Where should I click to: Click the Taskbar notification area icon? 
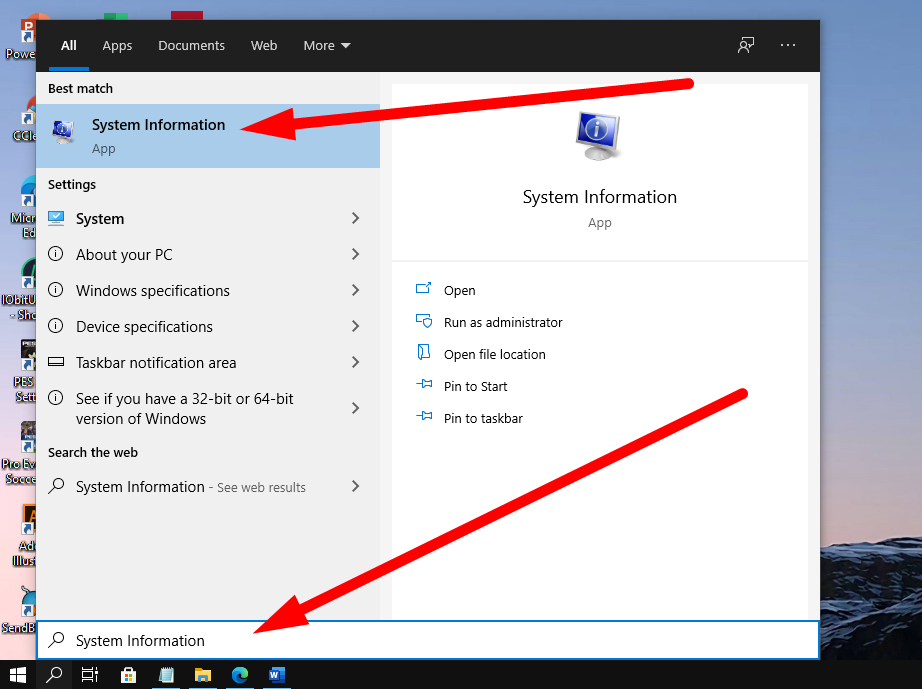click(56, 362)
